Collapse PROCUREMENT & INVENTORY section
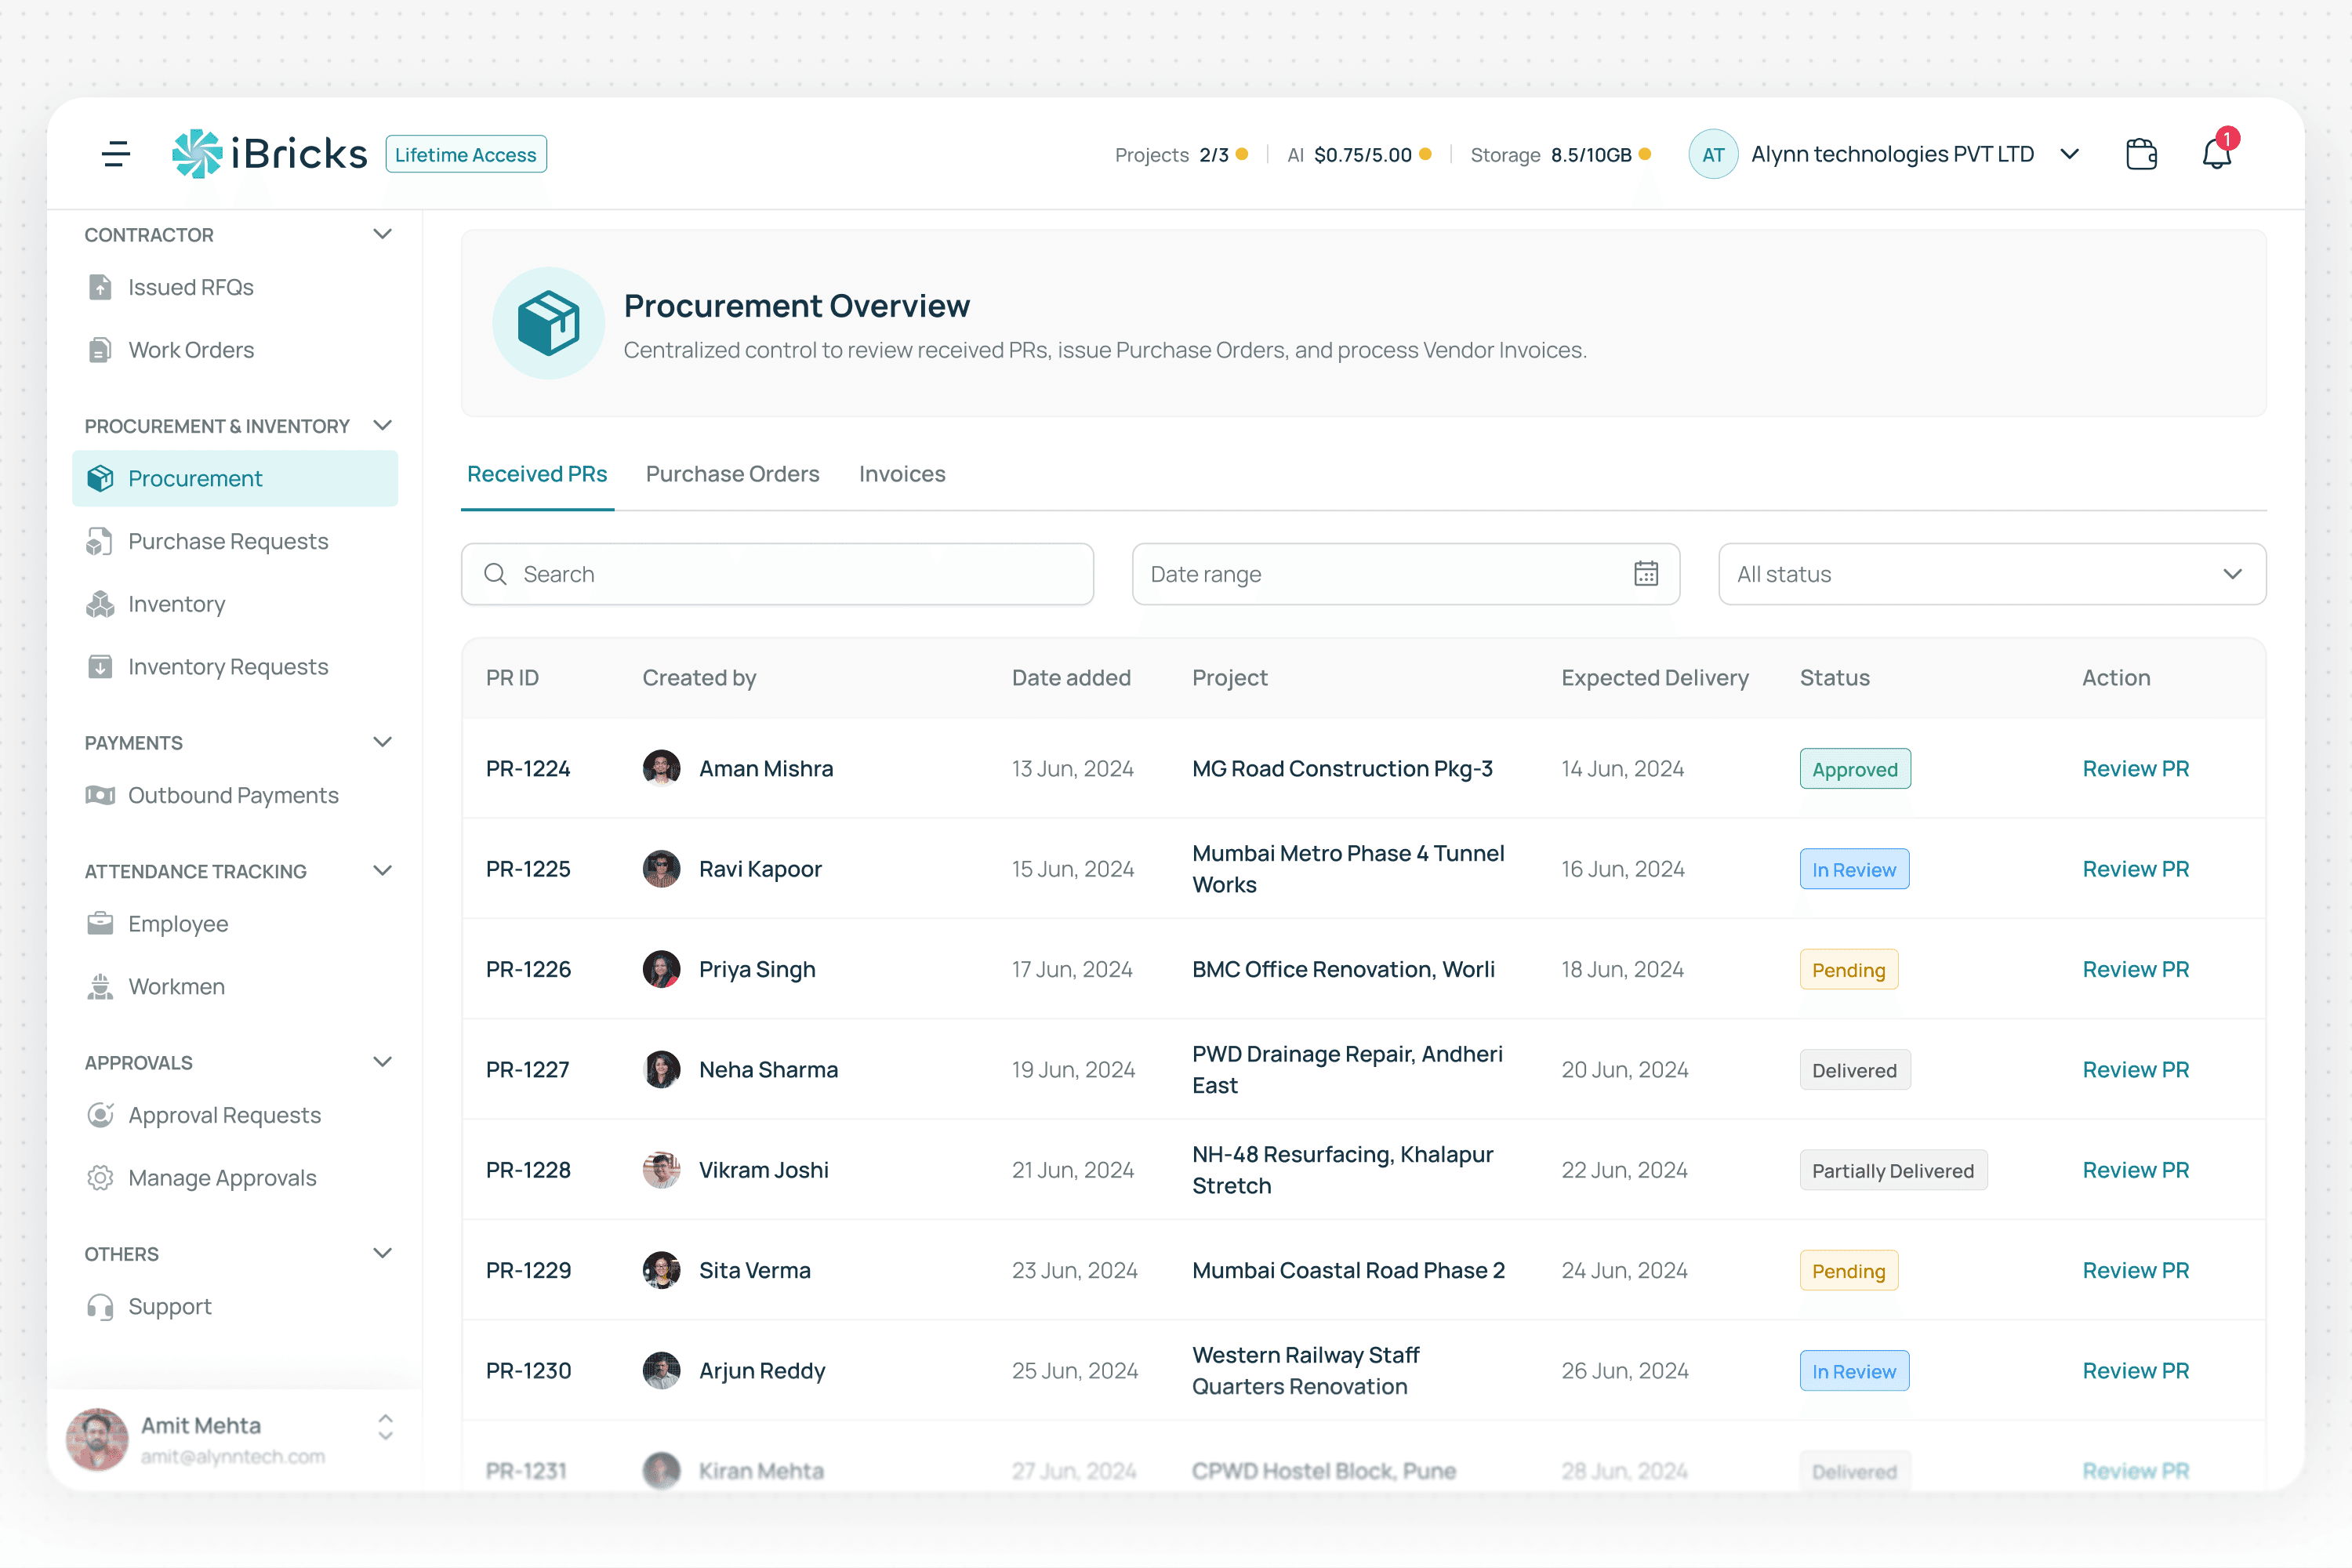The image size is (2352, 1568). (x=382, y=425)
